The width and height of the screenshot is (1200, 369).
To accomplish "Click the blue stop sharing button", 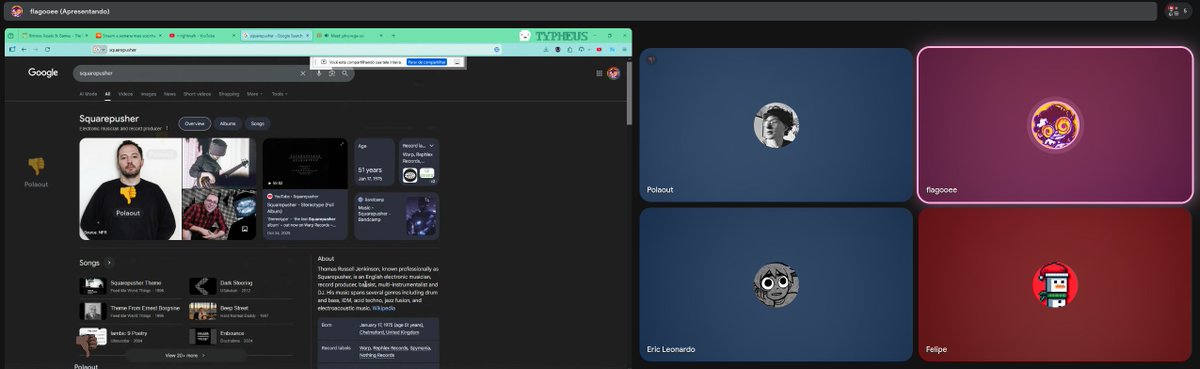I will pos(426,62).
